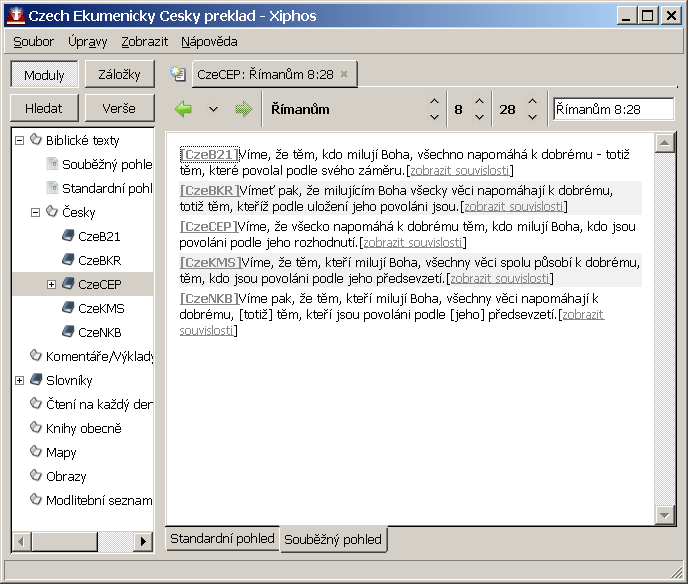The image size is (688, 584).
Task: Close the CzeCEP Římanům 8:28 tab
Action: click(x=344, y=74)
